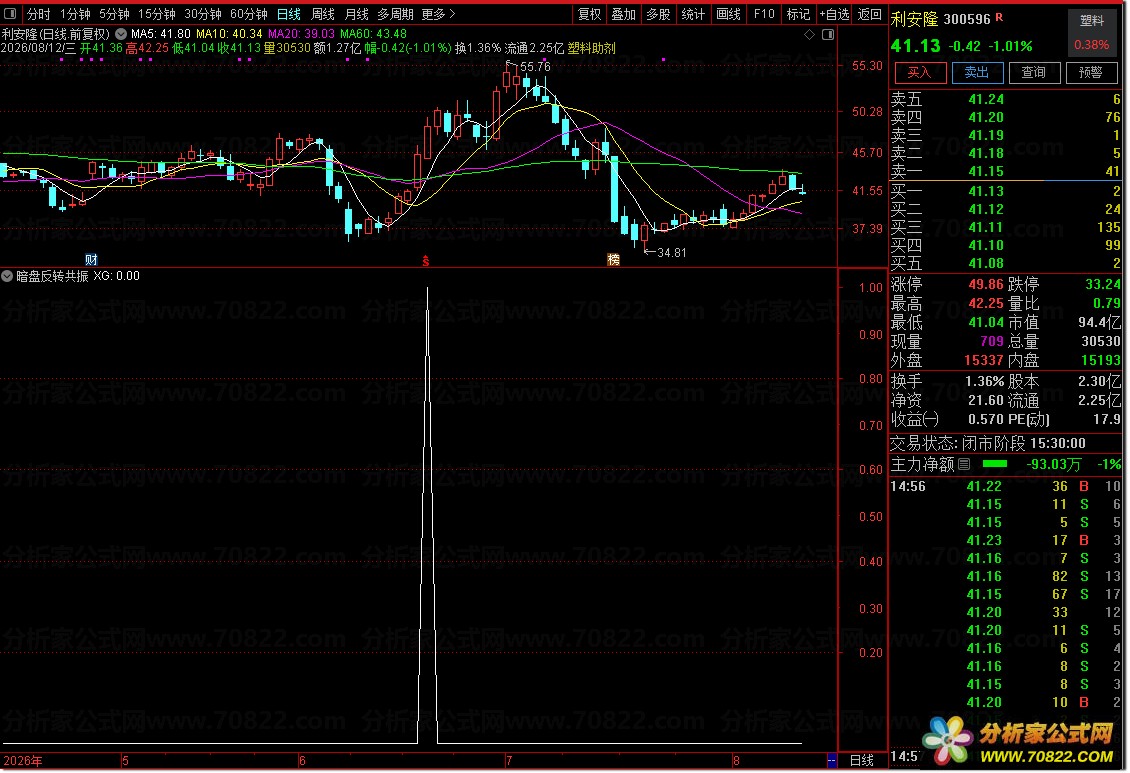1130x773 pixels.
Task: Click the 塑料助剂 sector link in chart header
Action: coord(592,48)
